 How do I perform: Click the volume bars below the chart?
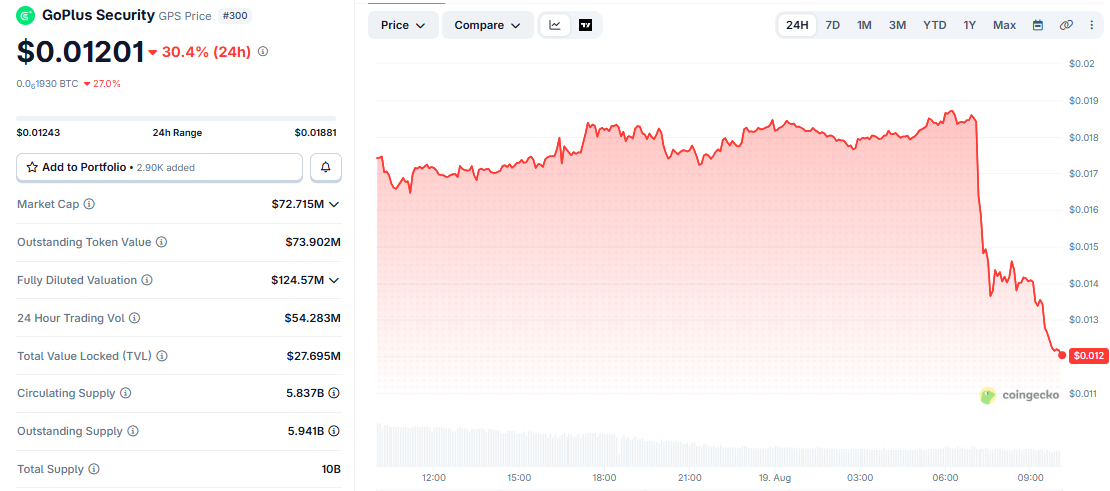(719, 446)
